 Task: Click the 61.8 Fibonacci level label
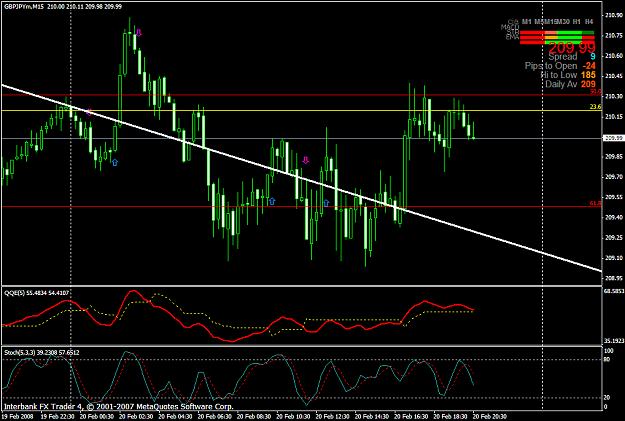click(x=596, y=203)
